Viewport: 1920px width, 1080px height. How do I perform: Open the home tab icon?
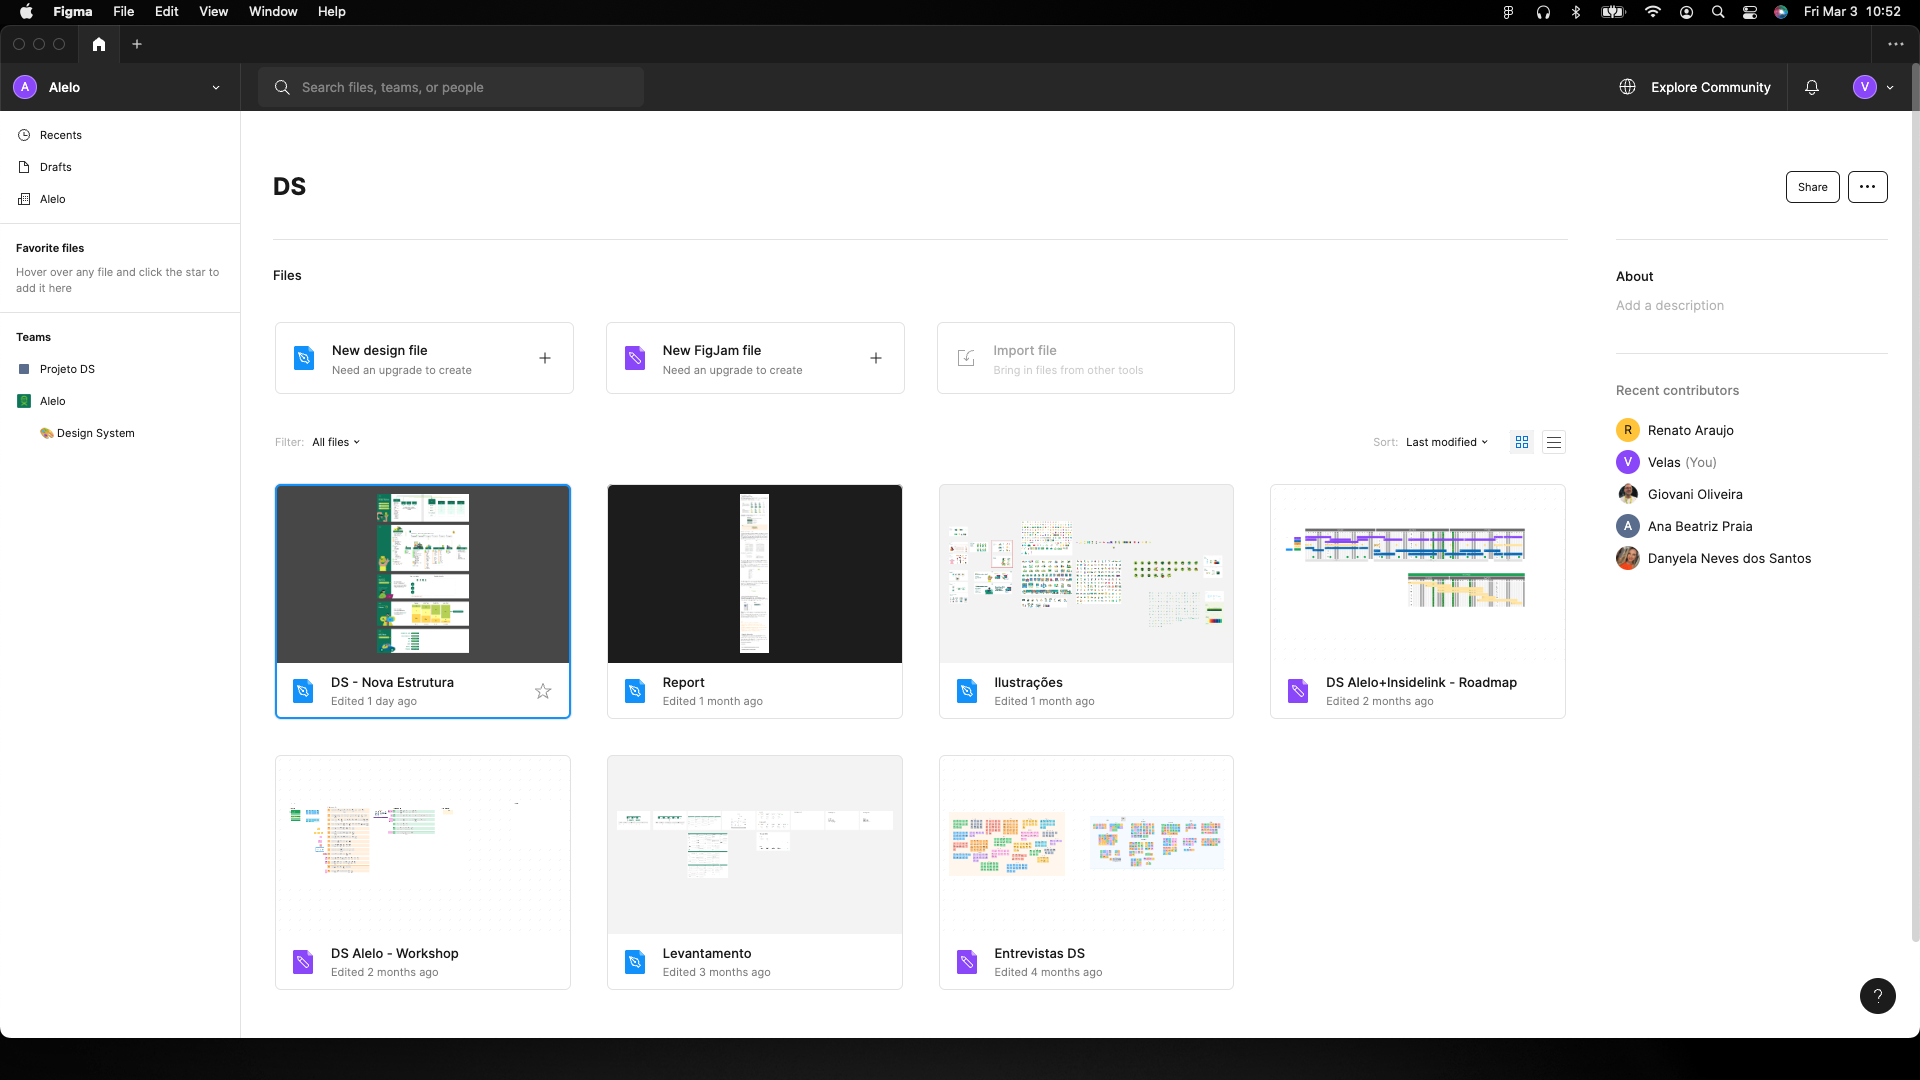[x=98, y=44]
